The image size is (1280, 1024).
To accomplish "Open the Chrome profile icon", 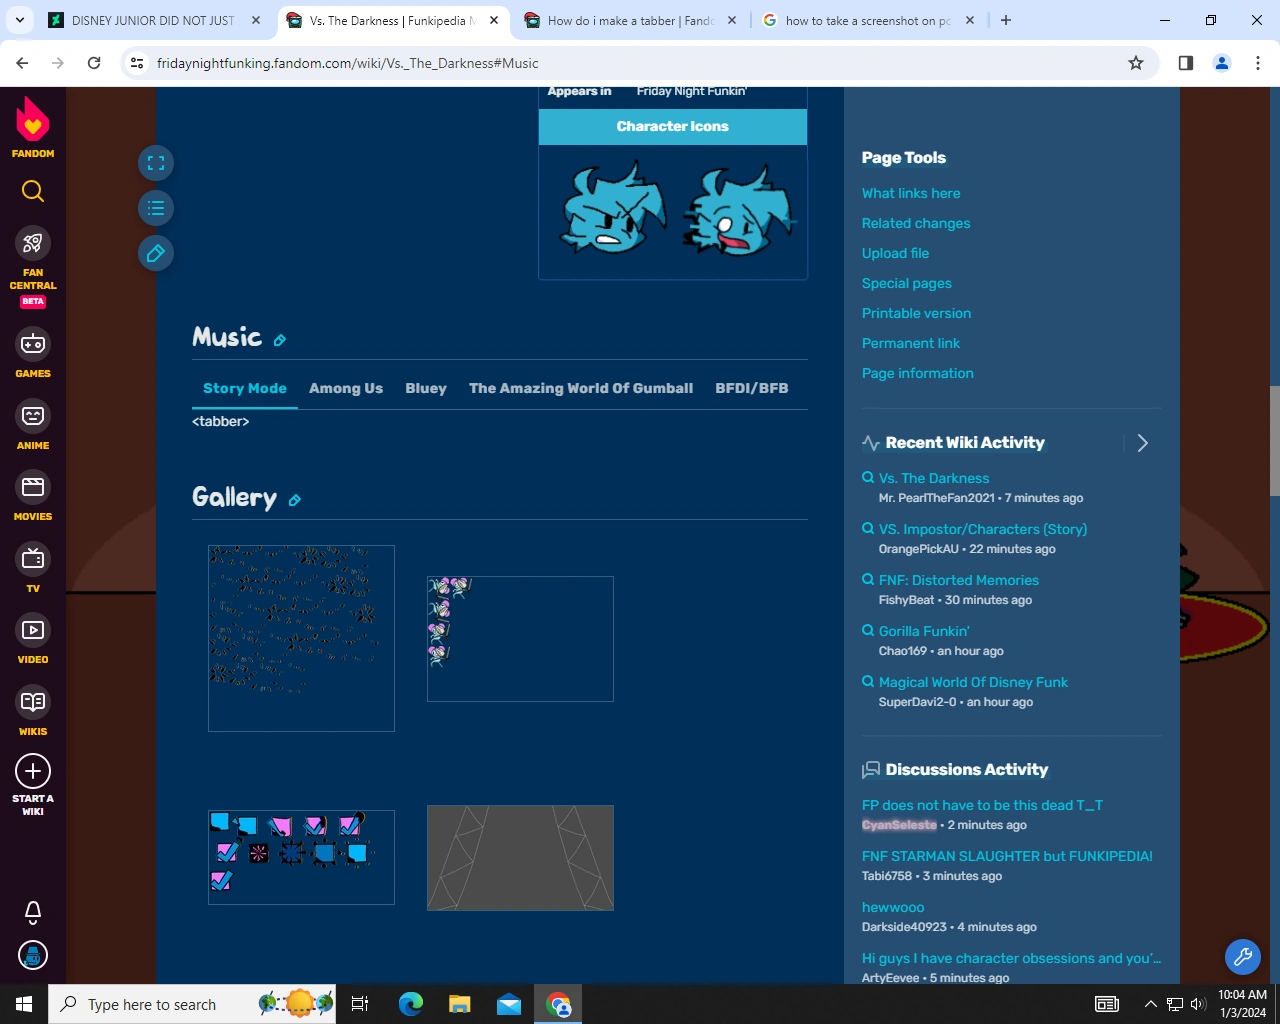I will 1222,63.
